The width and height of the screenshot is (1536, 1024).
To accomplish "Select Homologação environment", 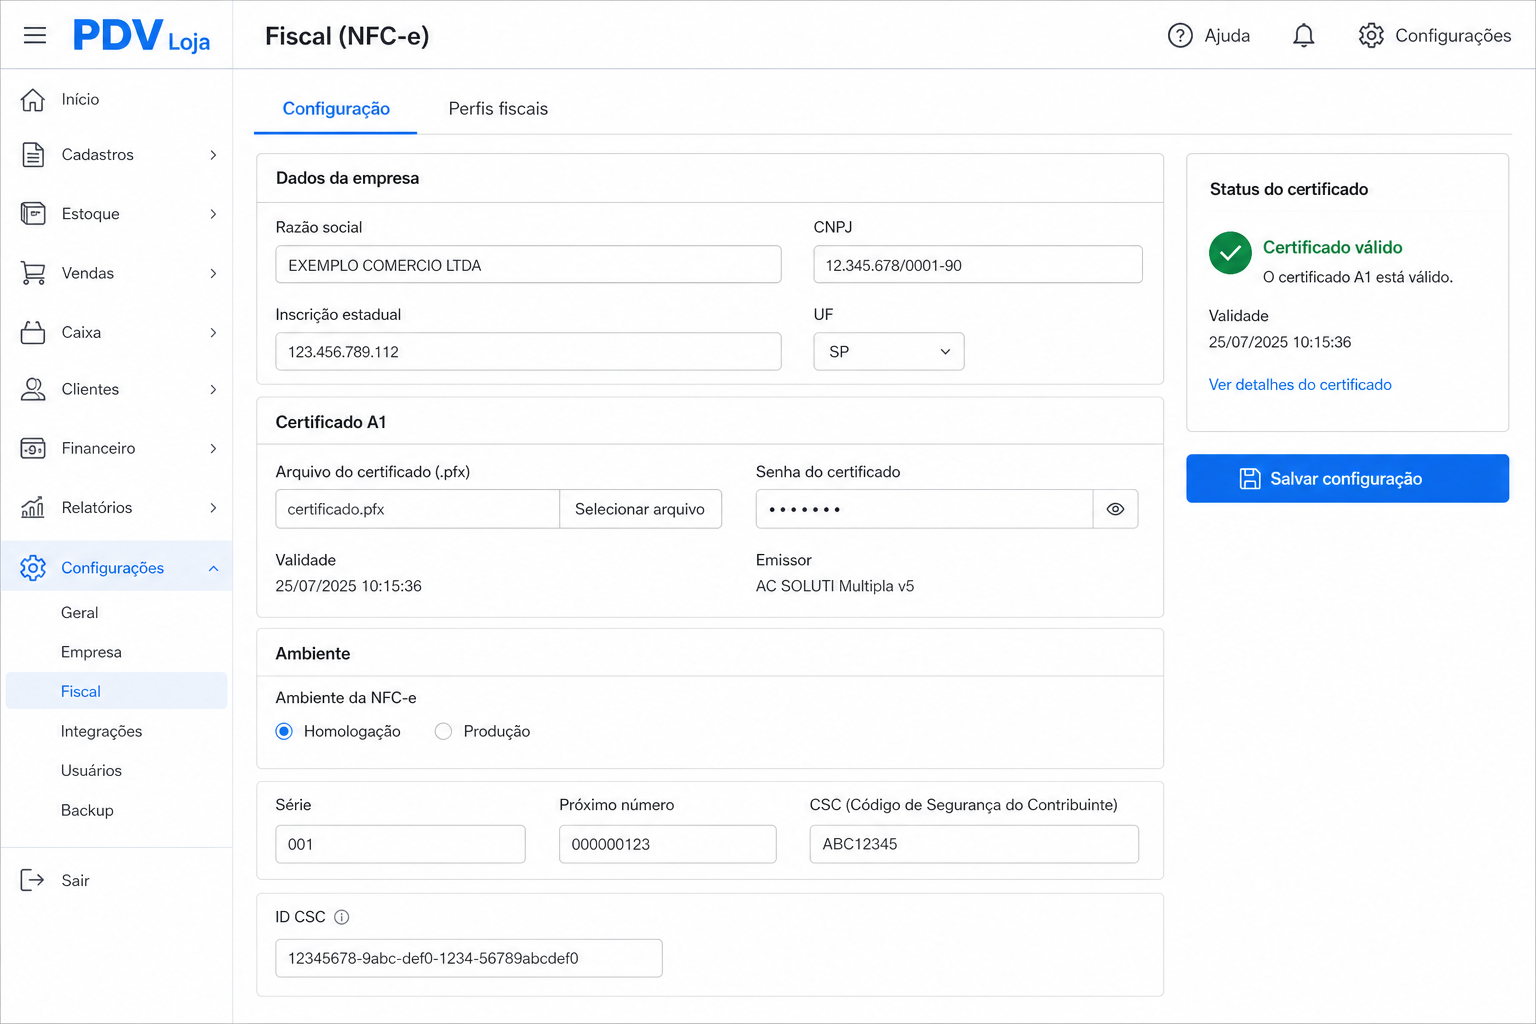I will tap(284, 731).
